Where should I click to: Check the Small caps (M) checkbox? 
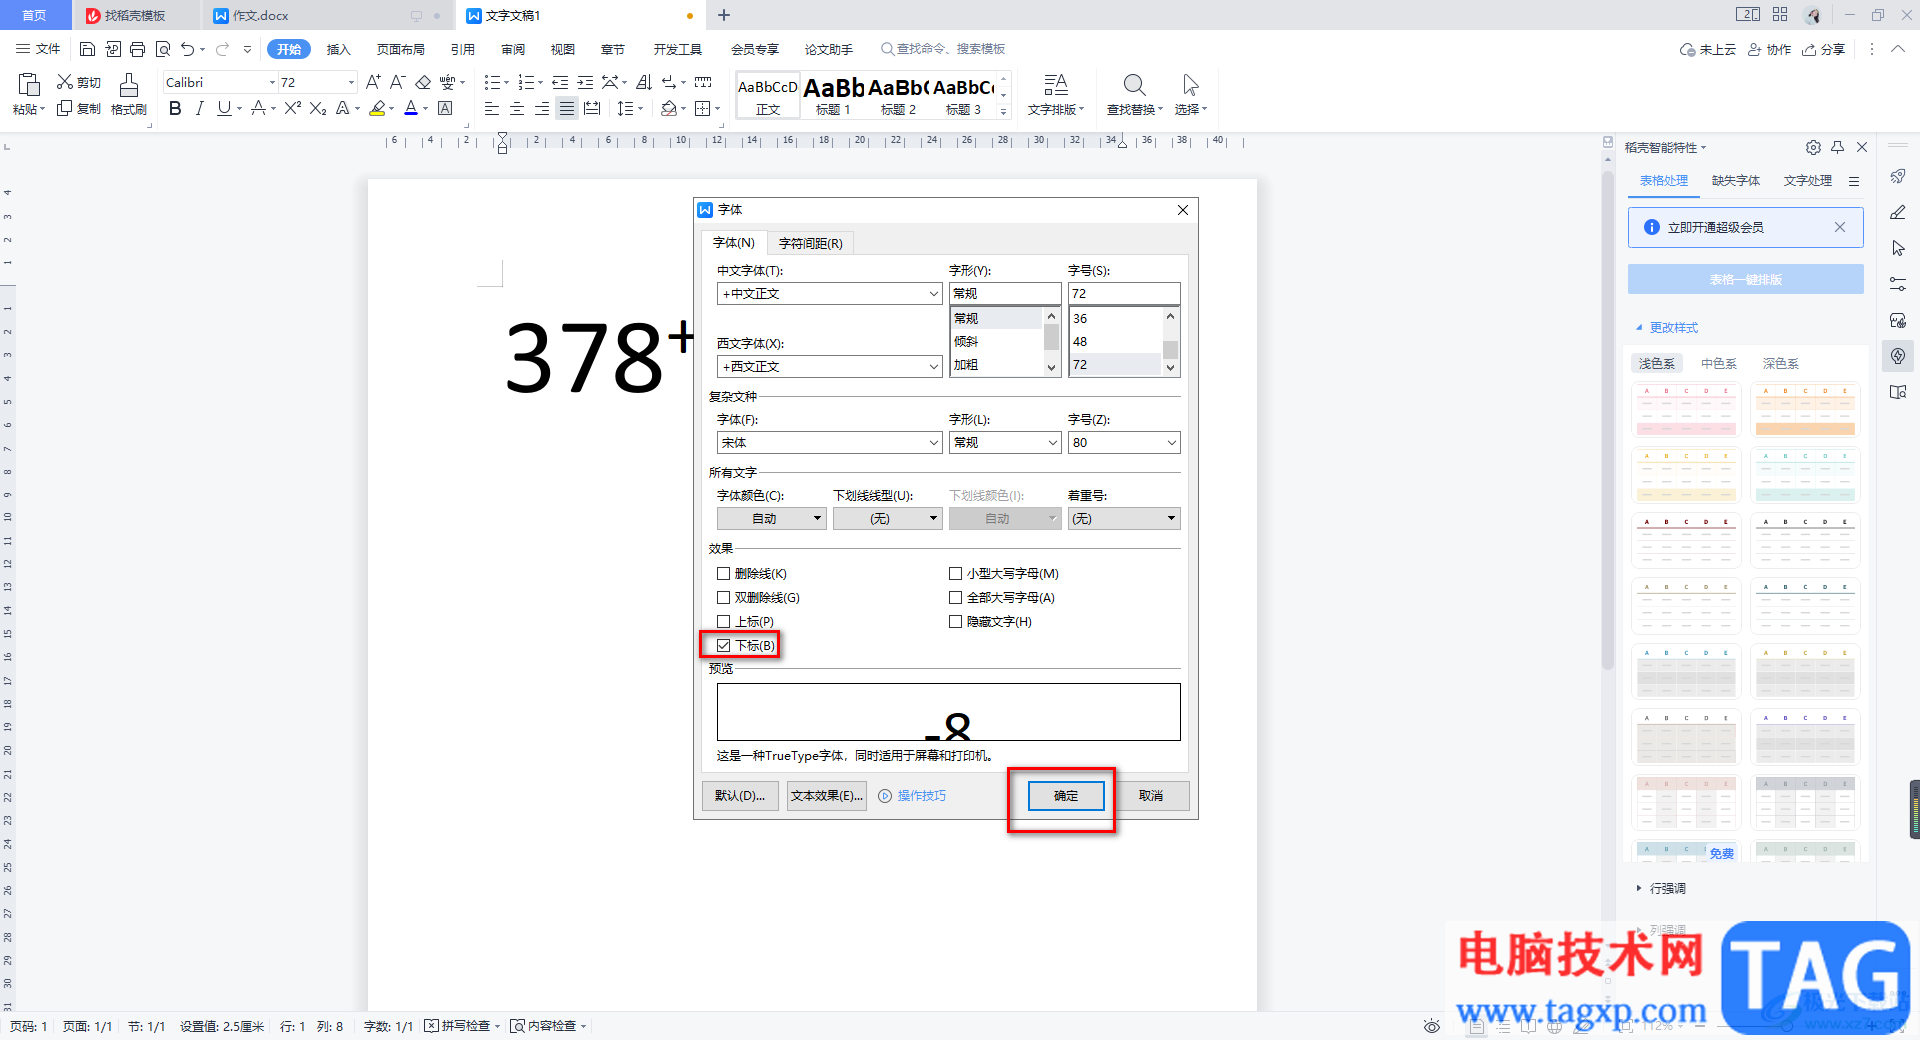pyautogui.click(x=955, y=574)
